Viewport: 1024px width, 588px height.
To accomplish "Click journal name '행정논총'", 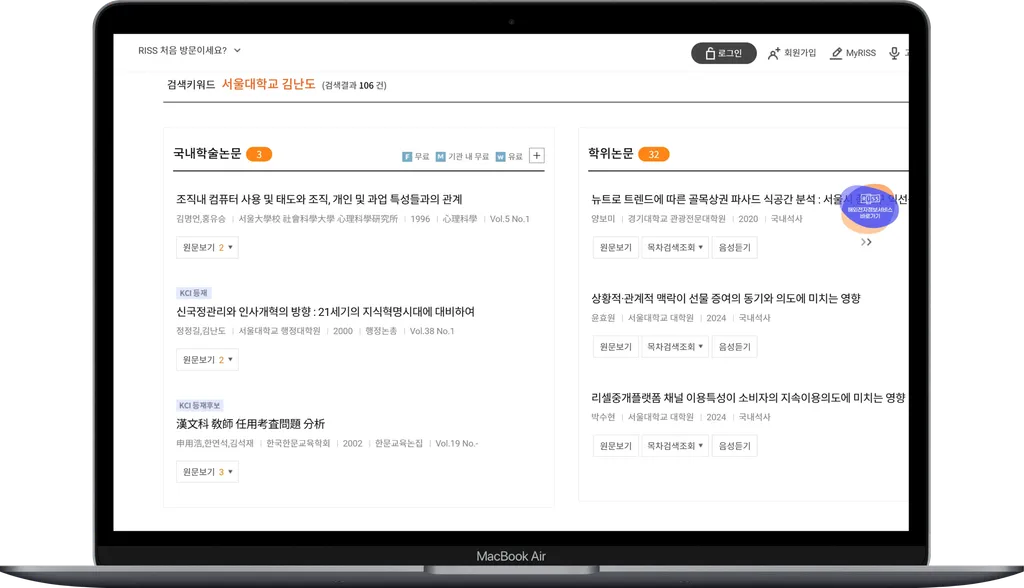I will click(x=381, y=331).
